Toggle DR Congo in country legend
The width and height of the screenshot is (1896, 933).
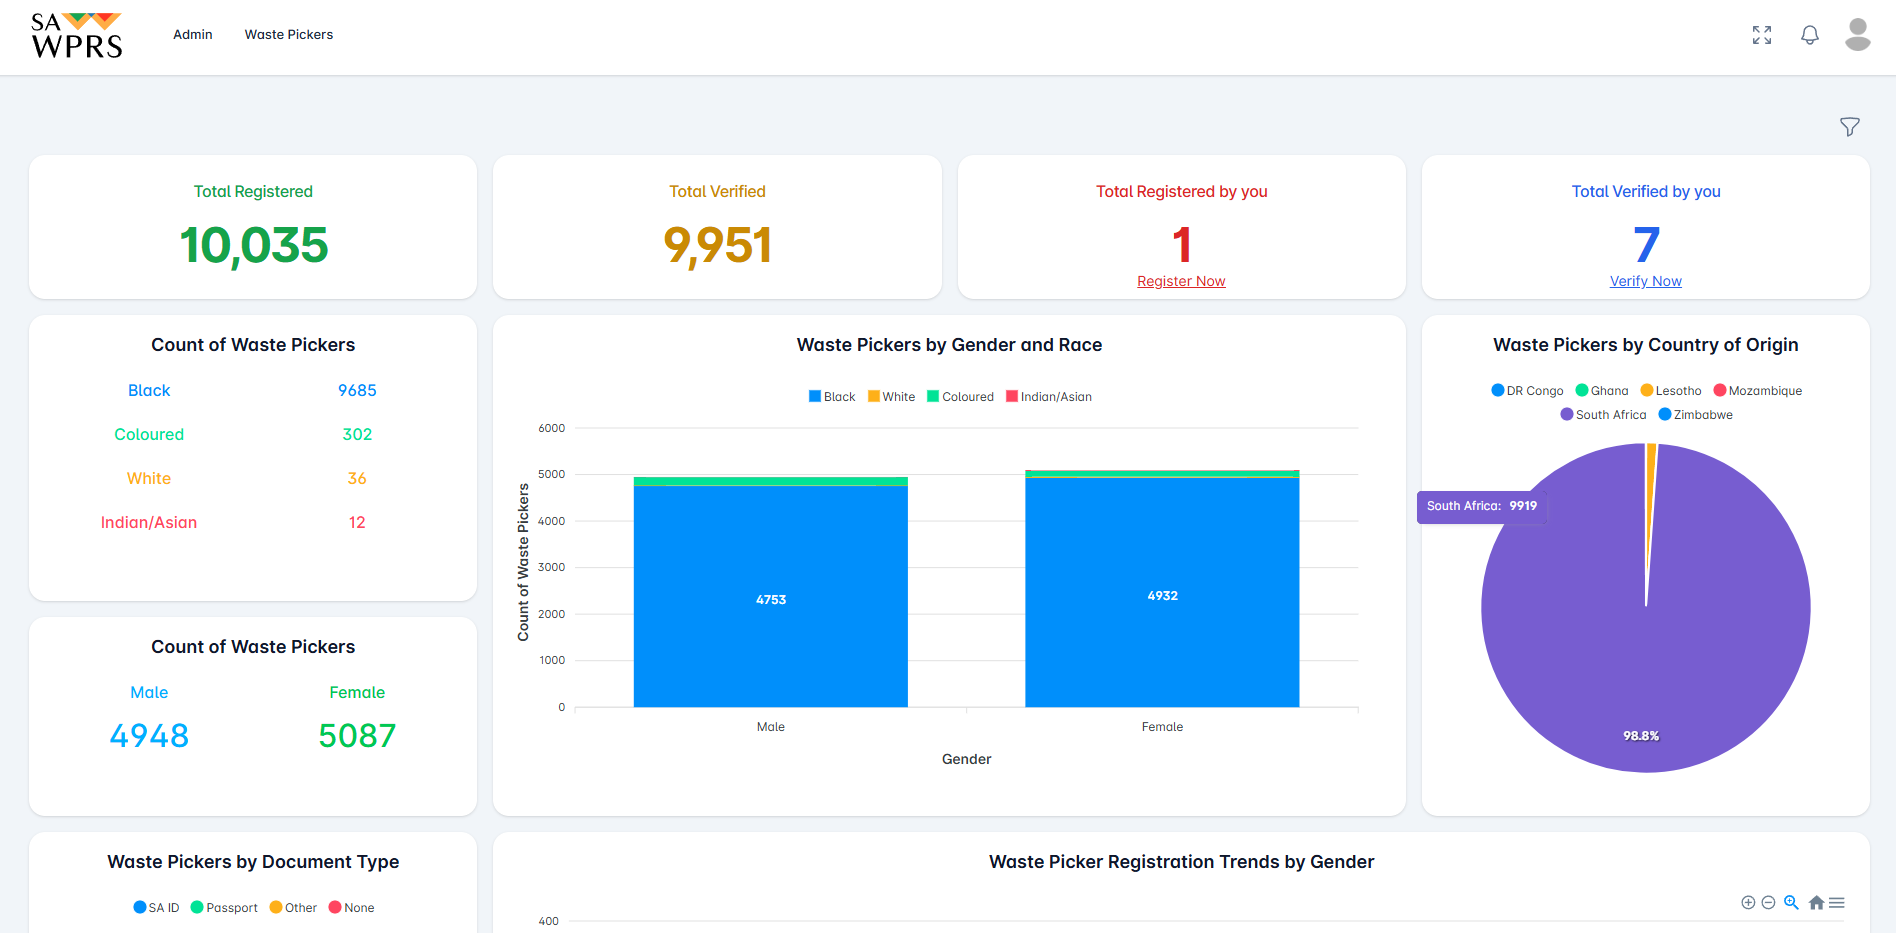1527,391
